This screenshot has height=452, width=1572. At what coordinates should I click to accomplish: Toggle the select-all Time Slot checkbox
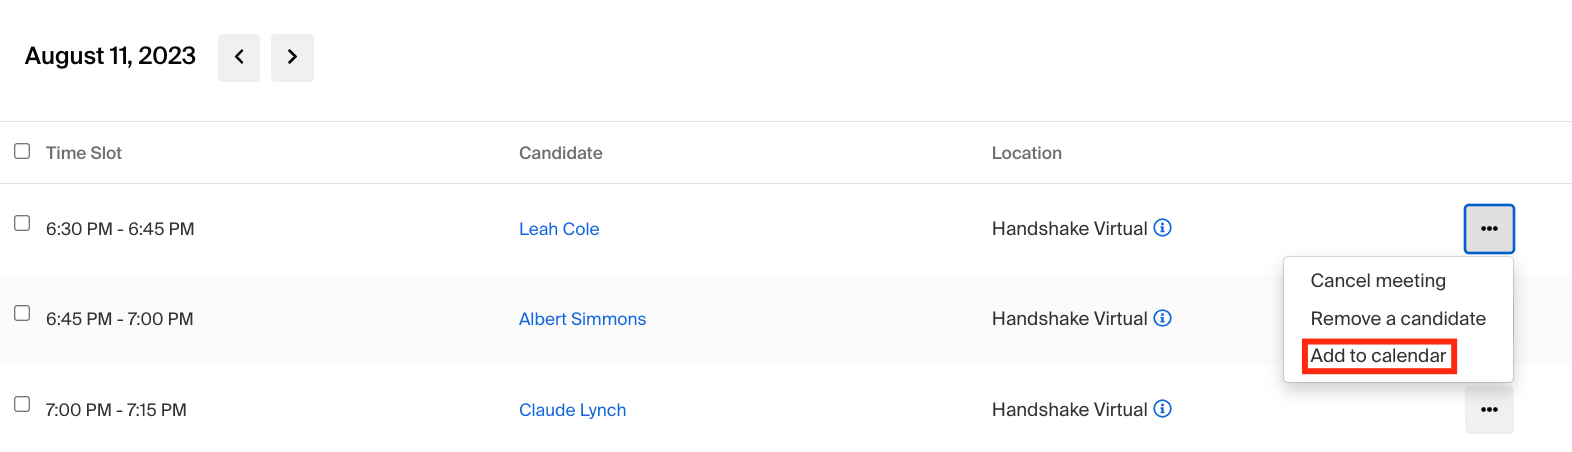(22, 151)
